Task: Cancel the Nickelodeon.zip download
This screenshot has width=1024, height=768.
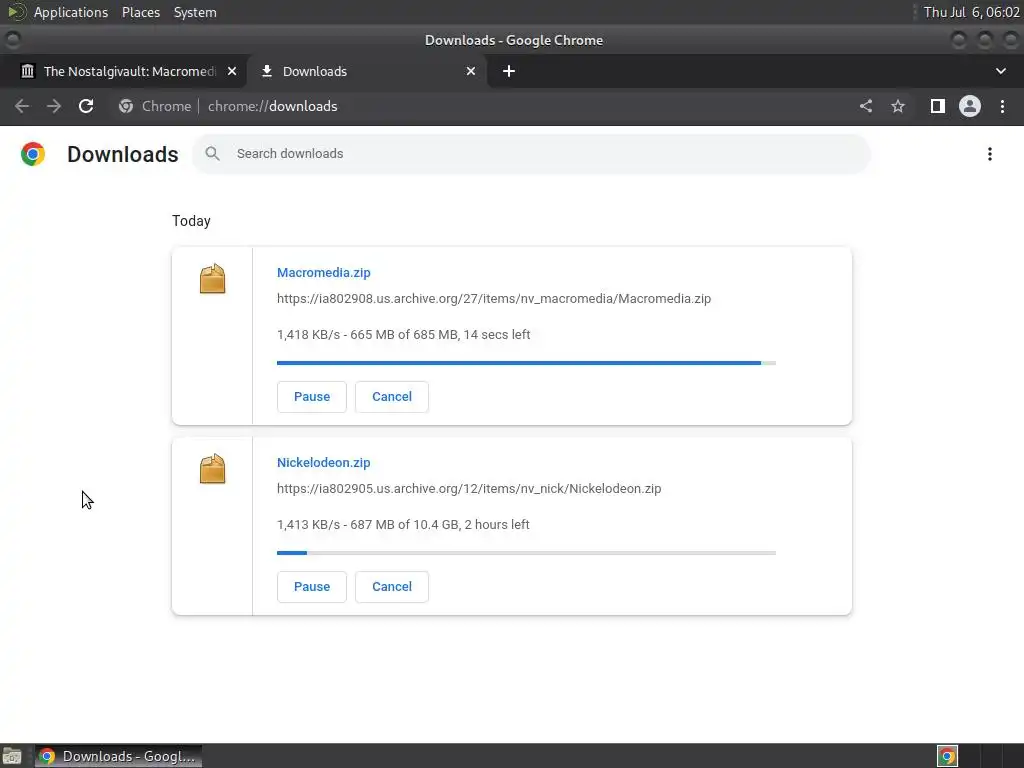Action: coord(392,586)
